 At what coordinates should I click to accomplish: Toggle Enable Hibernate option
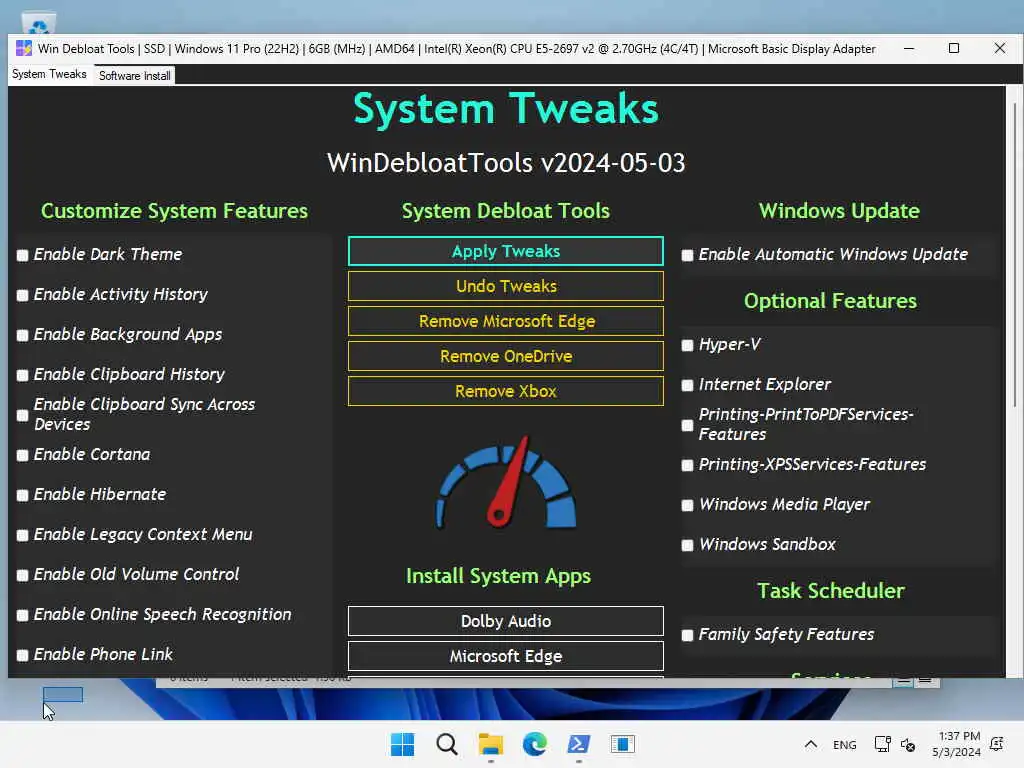pyautogui.click(x=22, y=495)
